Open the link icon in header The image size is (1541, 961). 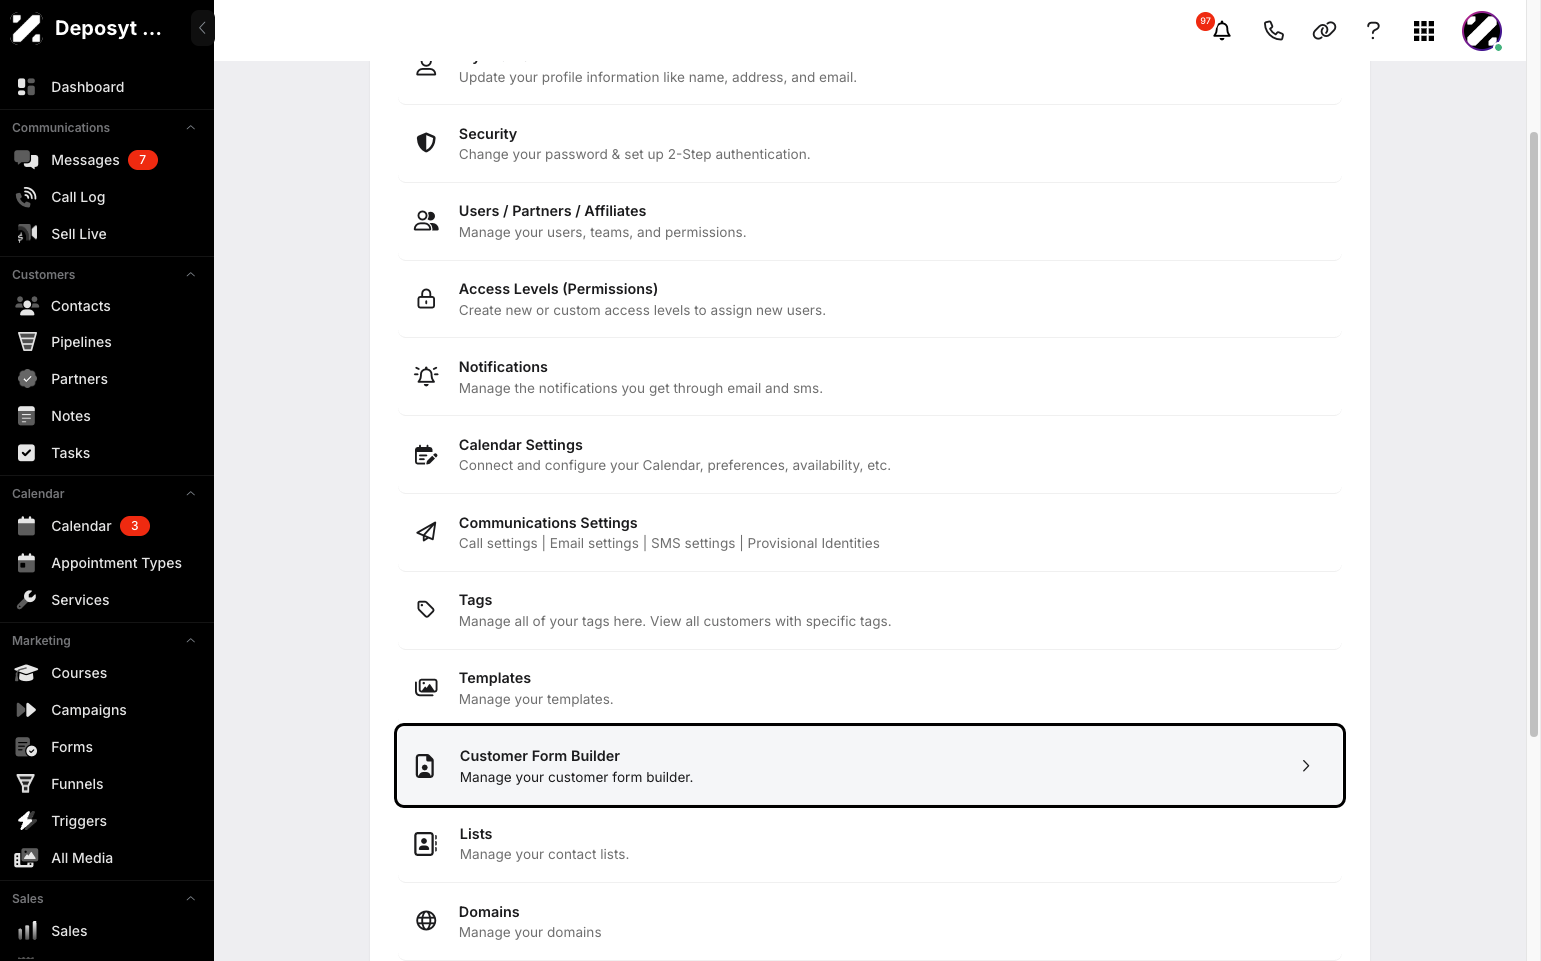pyautogui.click(x=1324, y=31)
